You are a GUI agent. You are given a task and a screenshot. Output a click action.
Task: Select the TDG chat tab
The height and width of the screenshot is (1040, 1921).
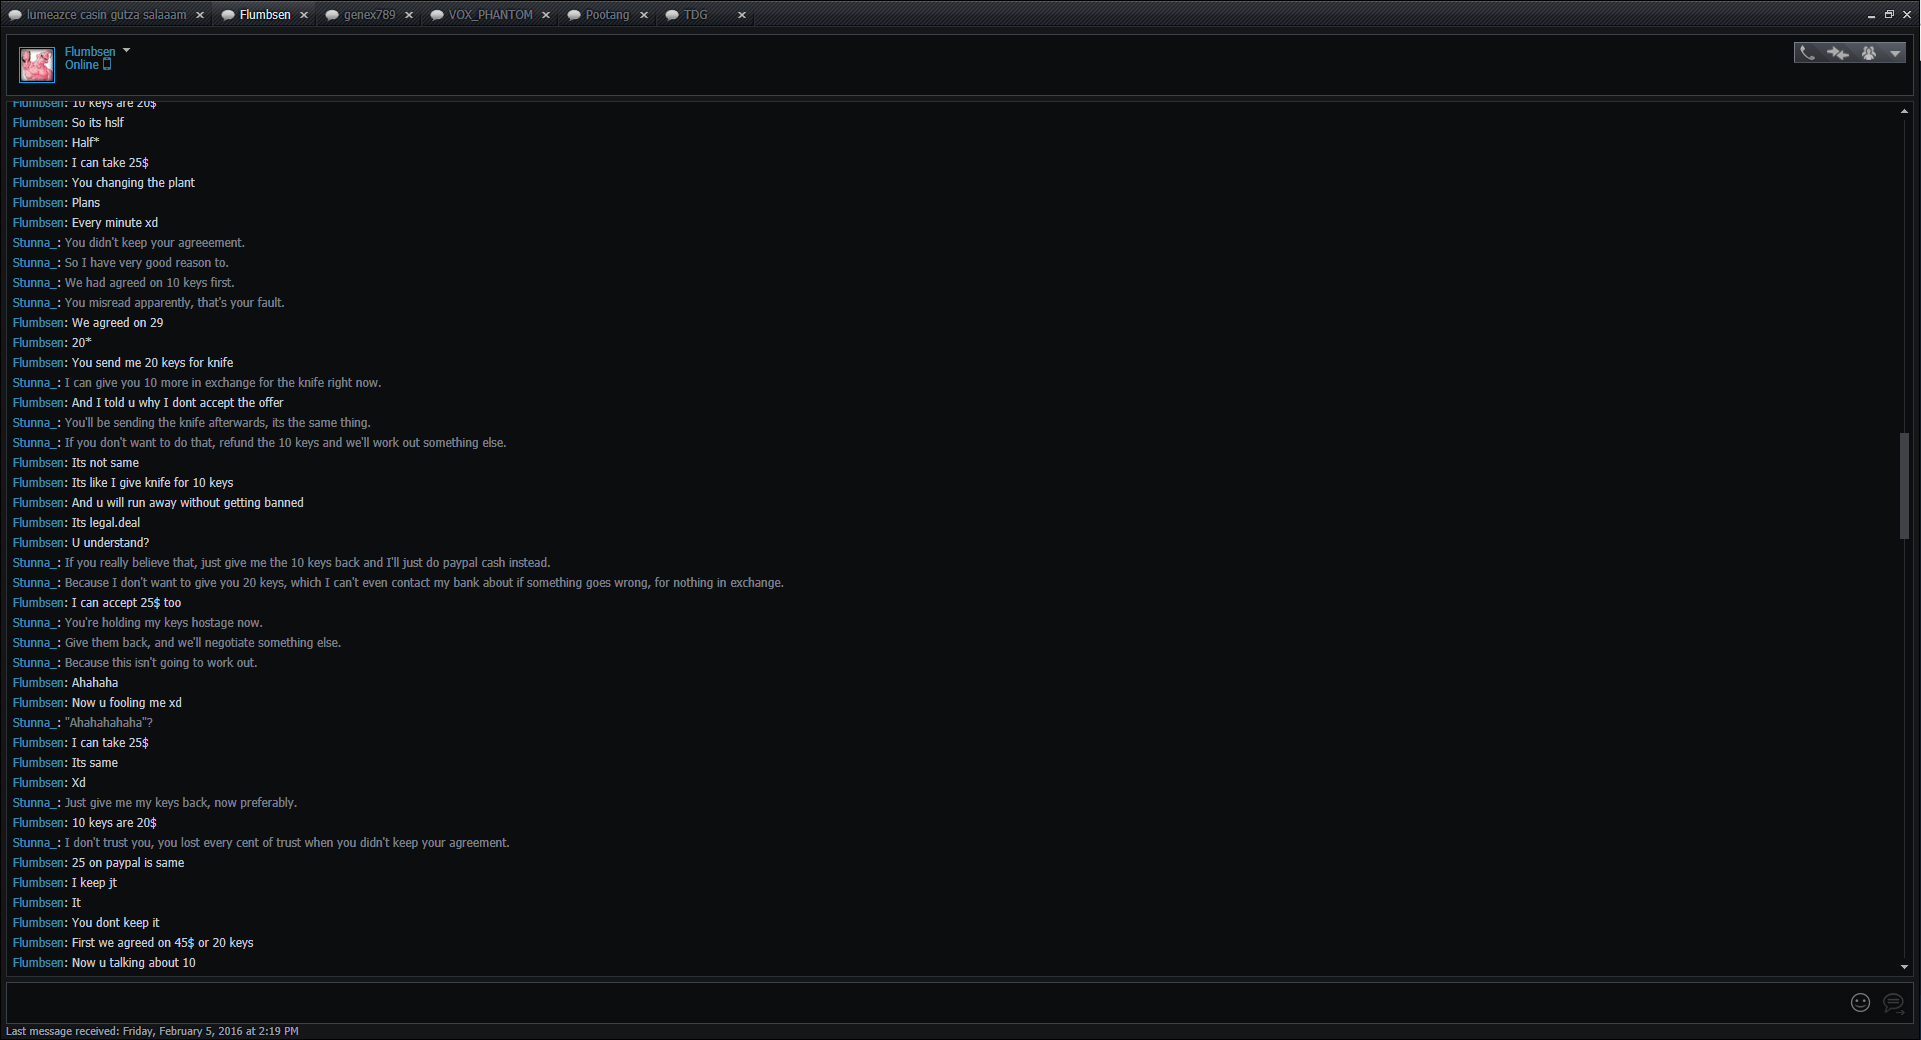tap(695, 15)
